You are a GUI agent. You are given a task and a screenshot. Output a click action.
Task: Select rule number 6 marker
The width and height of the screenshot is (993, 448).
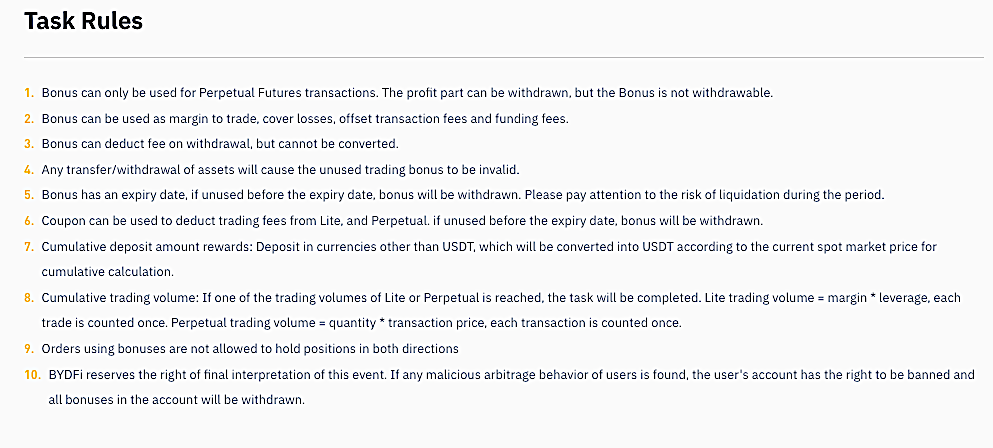pyautogui.click(x=29, y=221)
